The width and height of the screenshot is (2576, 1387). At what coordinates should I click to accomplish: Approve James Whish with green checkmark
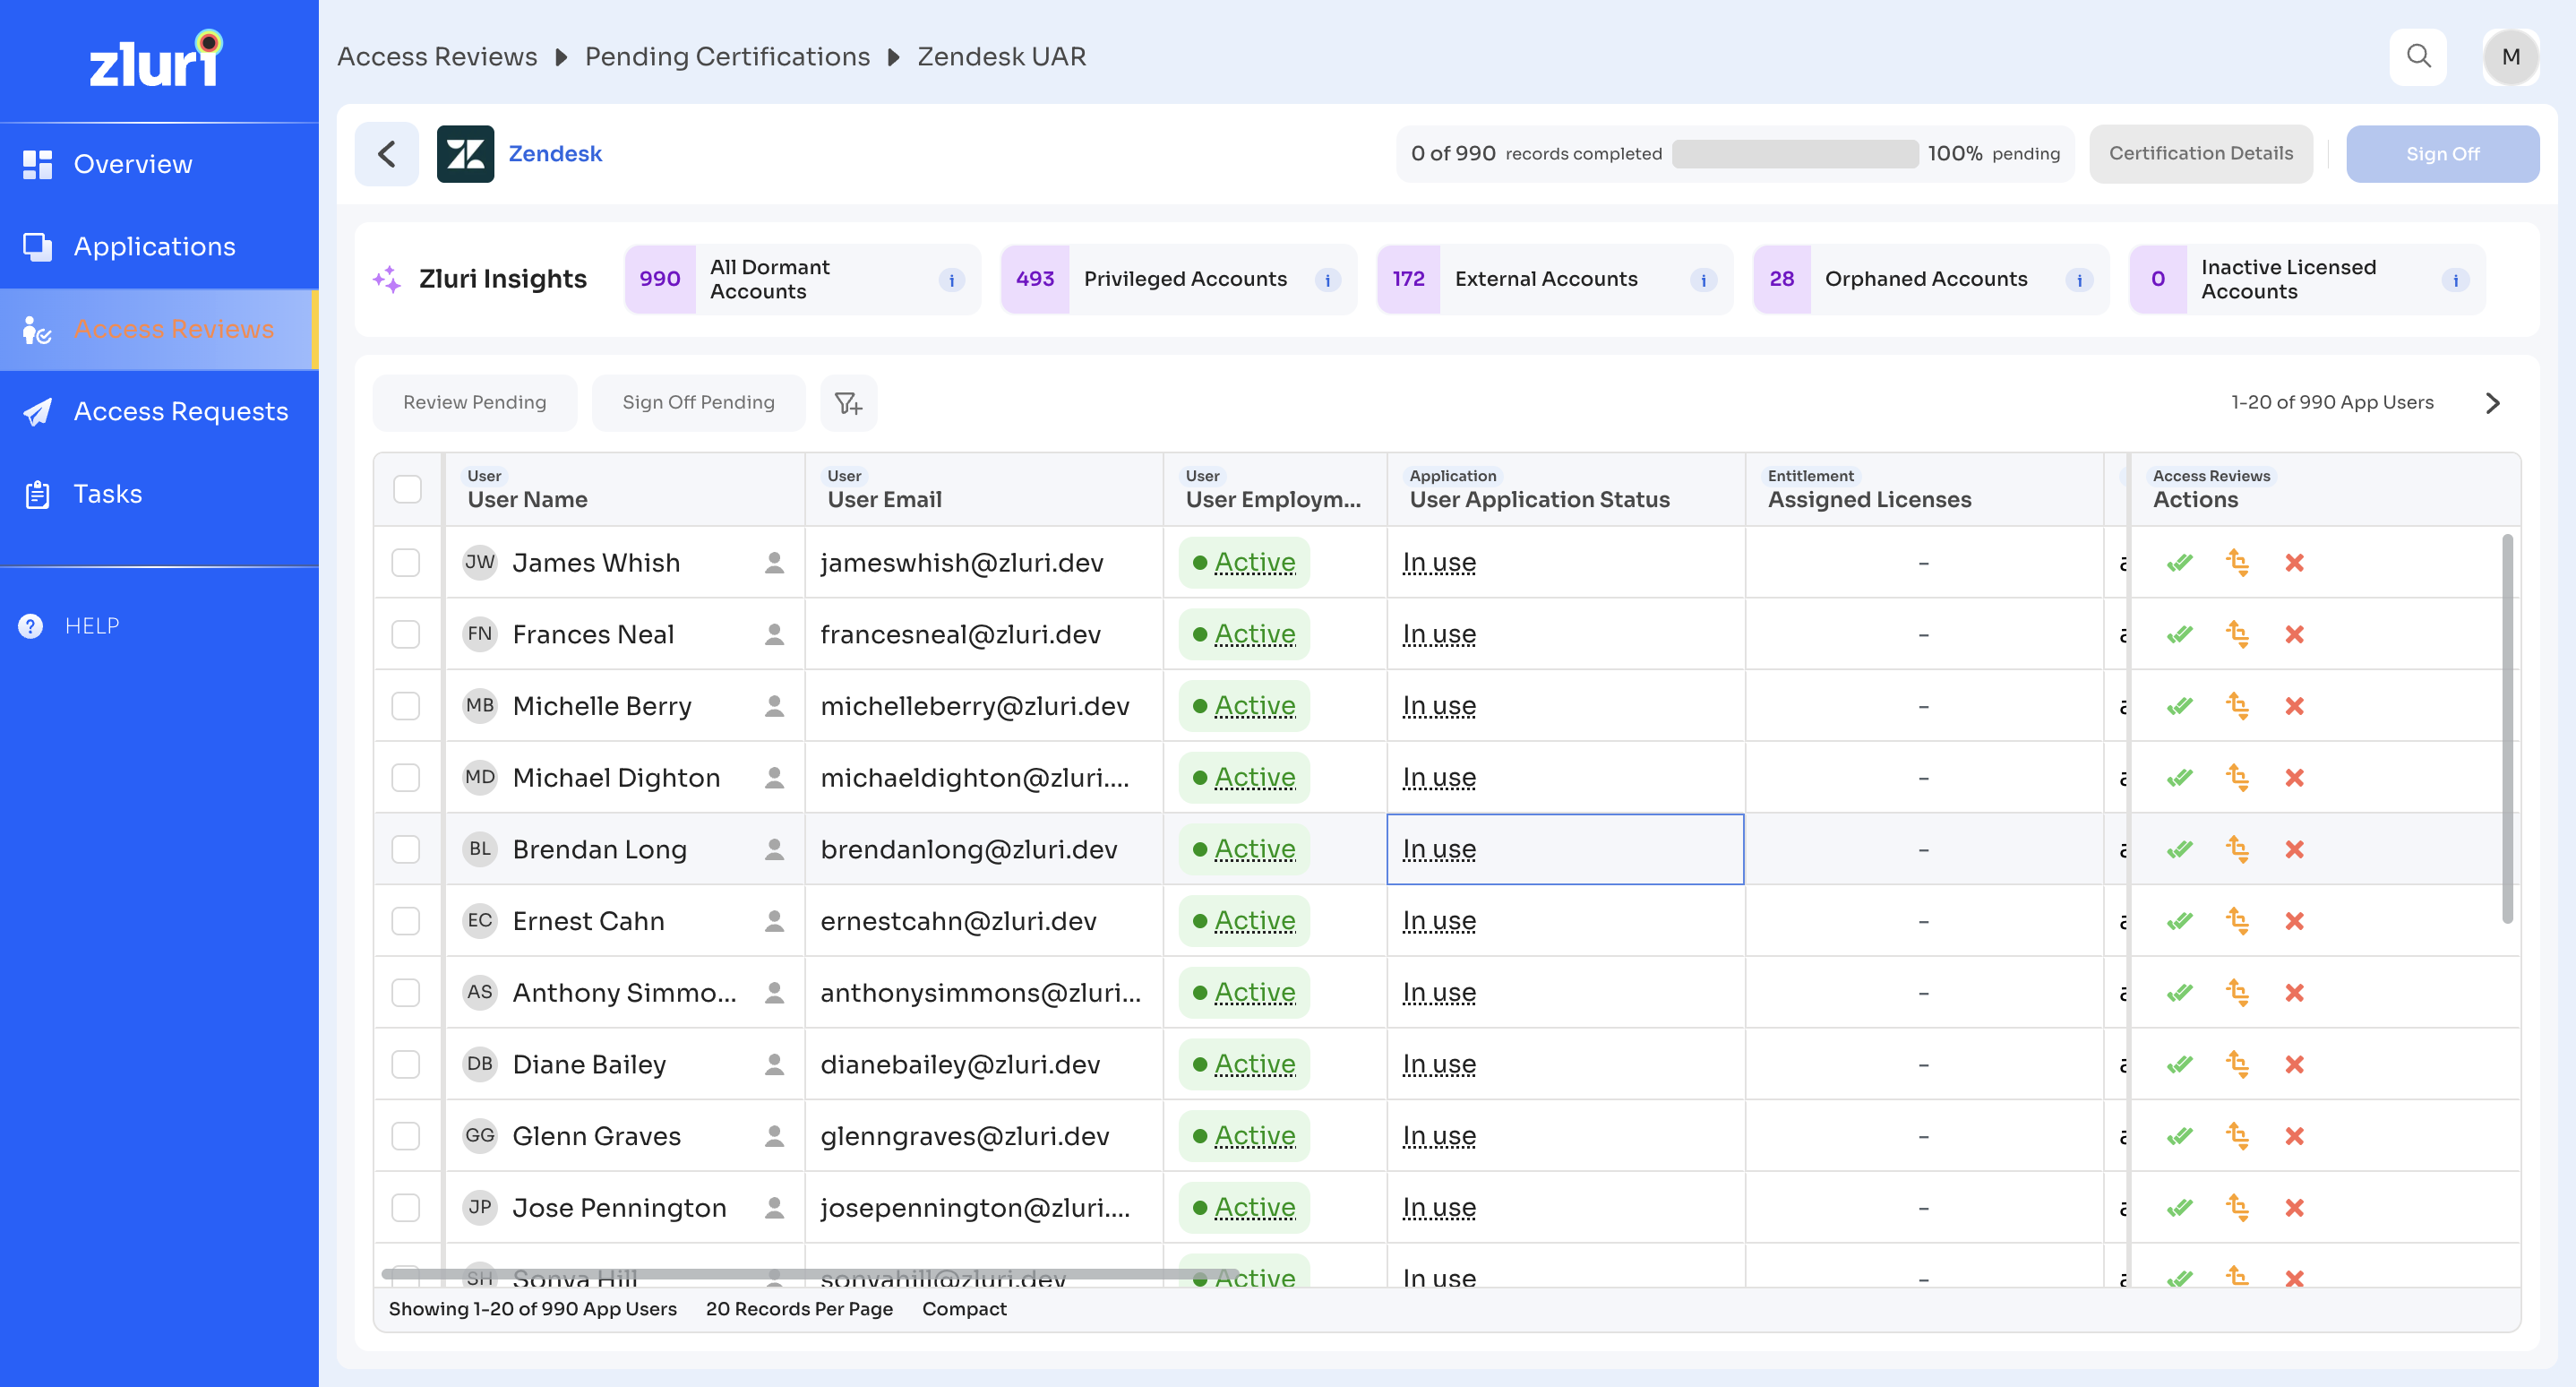[x=2179, y=563]
